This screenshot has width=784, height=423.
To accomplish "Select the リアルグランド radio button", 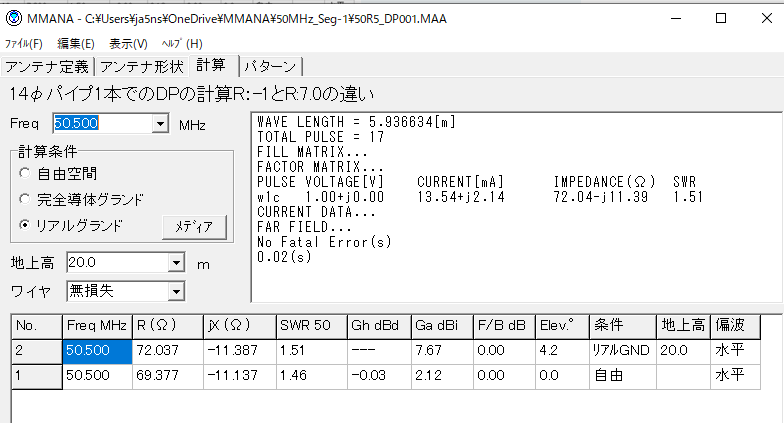I will pos(25,225).
